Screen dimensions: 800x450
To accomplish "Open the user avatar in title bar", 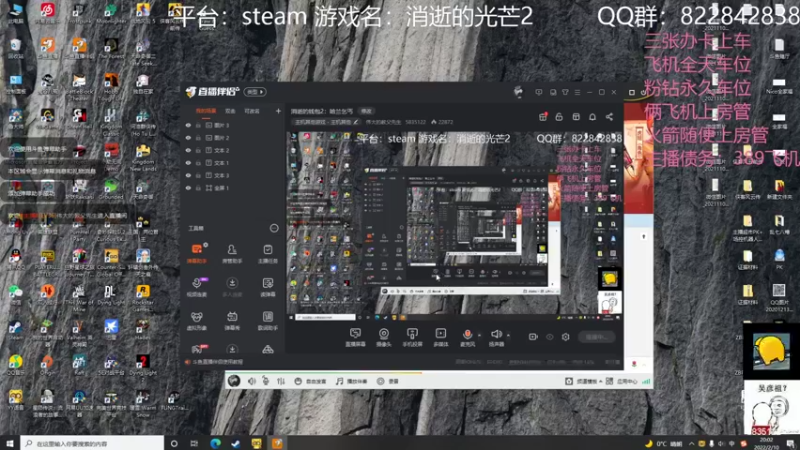I will tap(518, 92).
